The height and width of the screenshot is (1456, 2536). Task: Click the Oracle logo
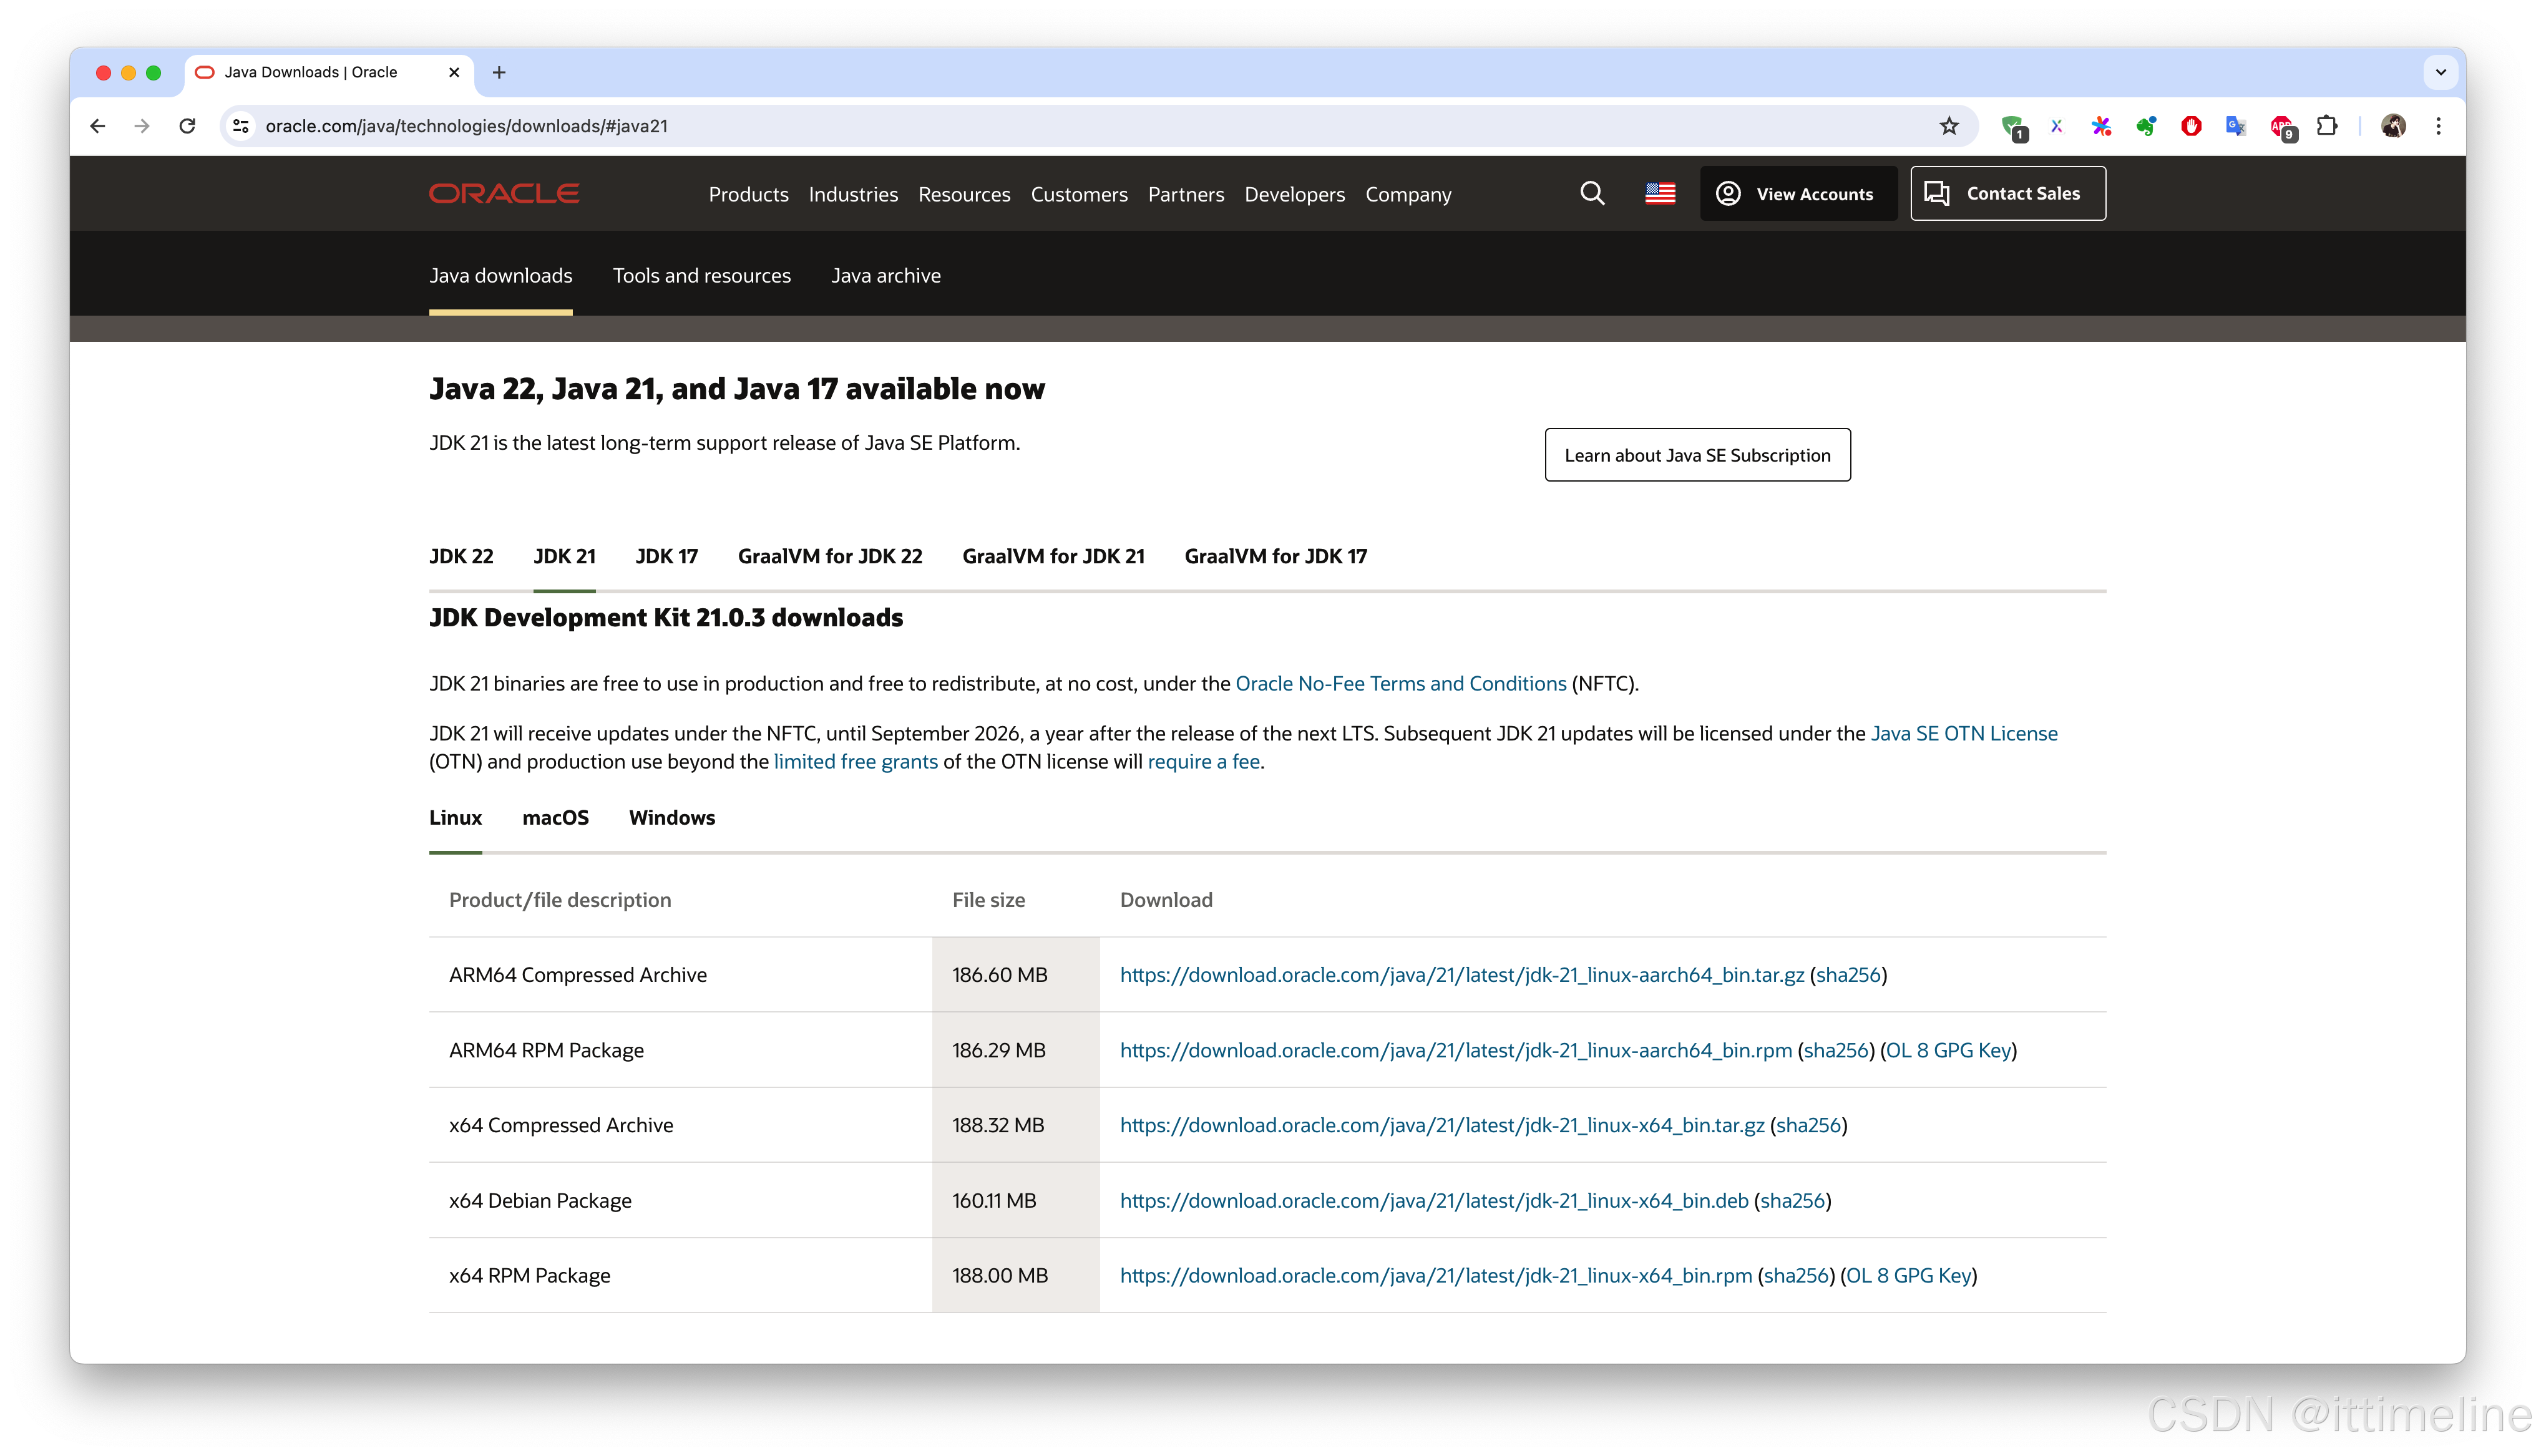tap(504, 193)
